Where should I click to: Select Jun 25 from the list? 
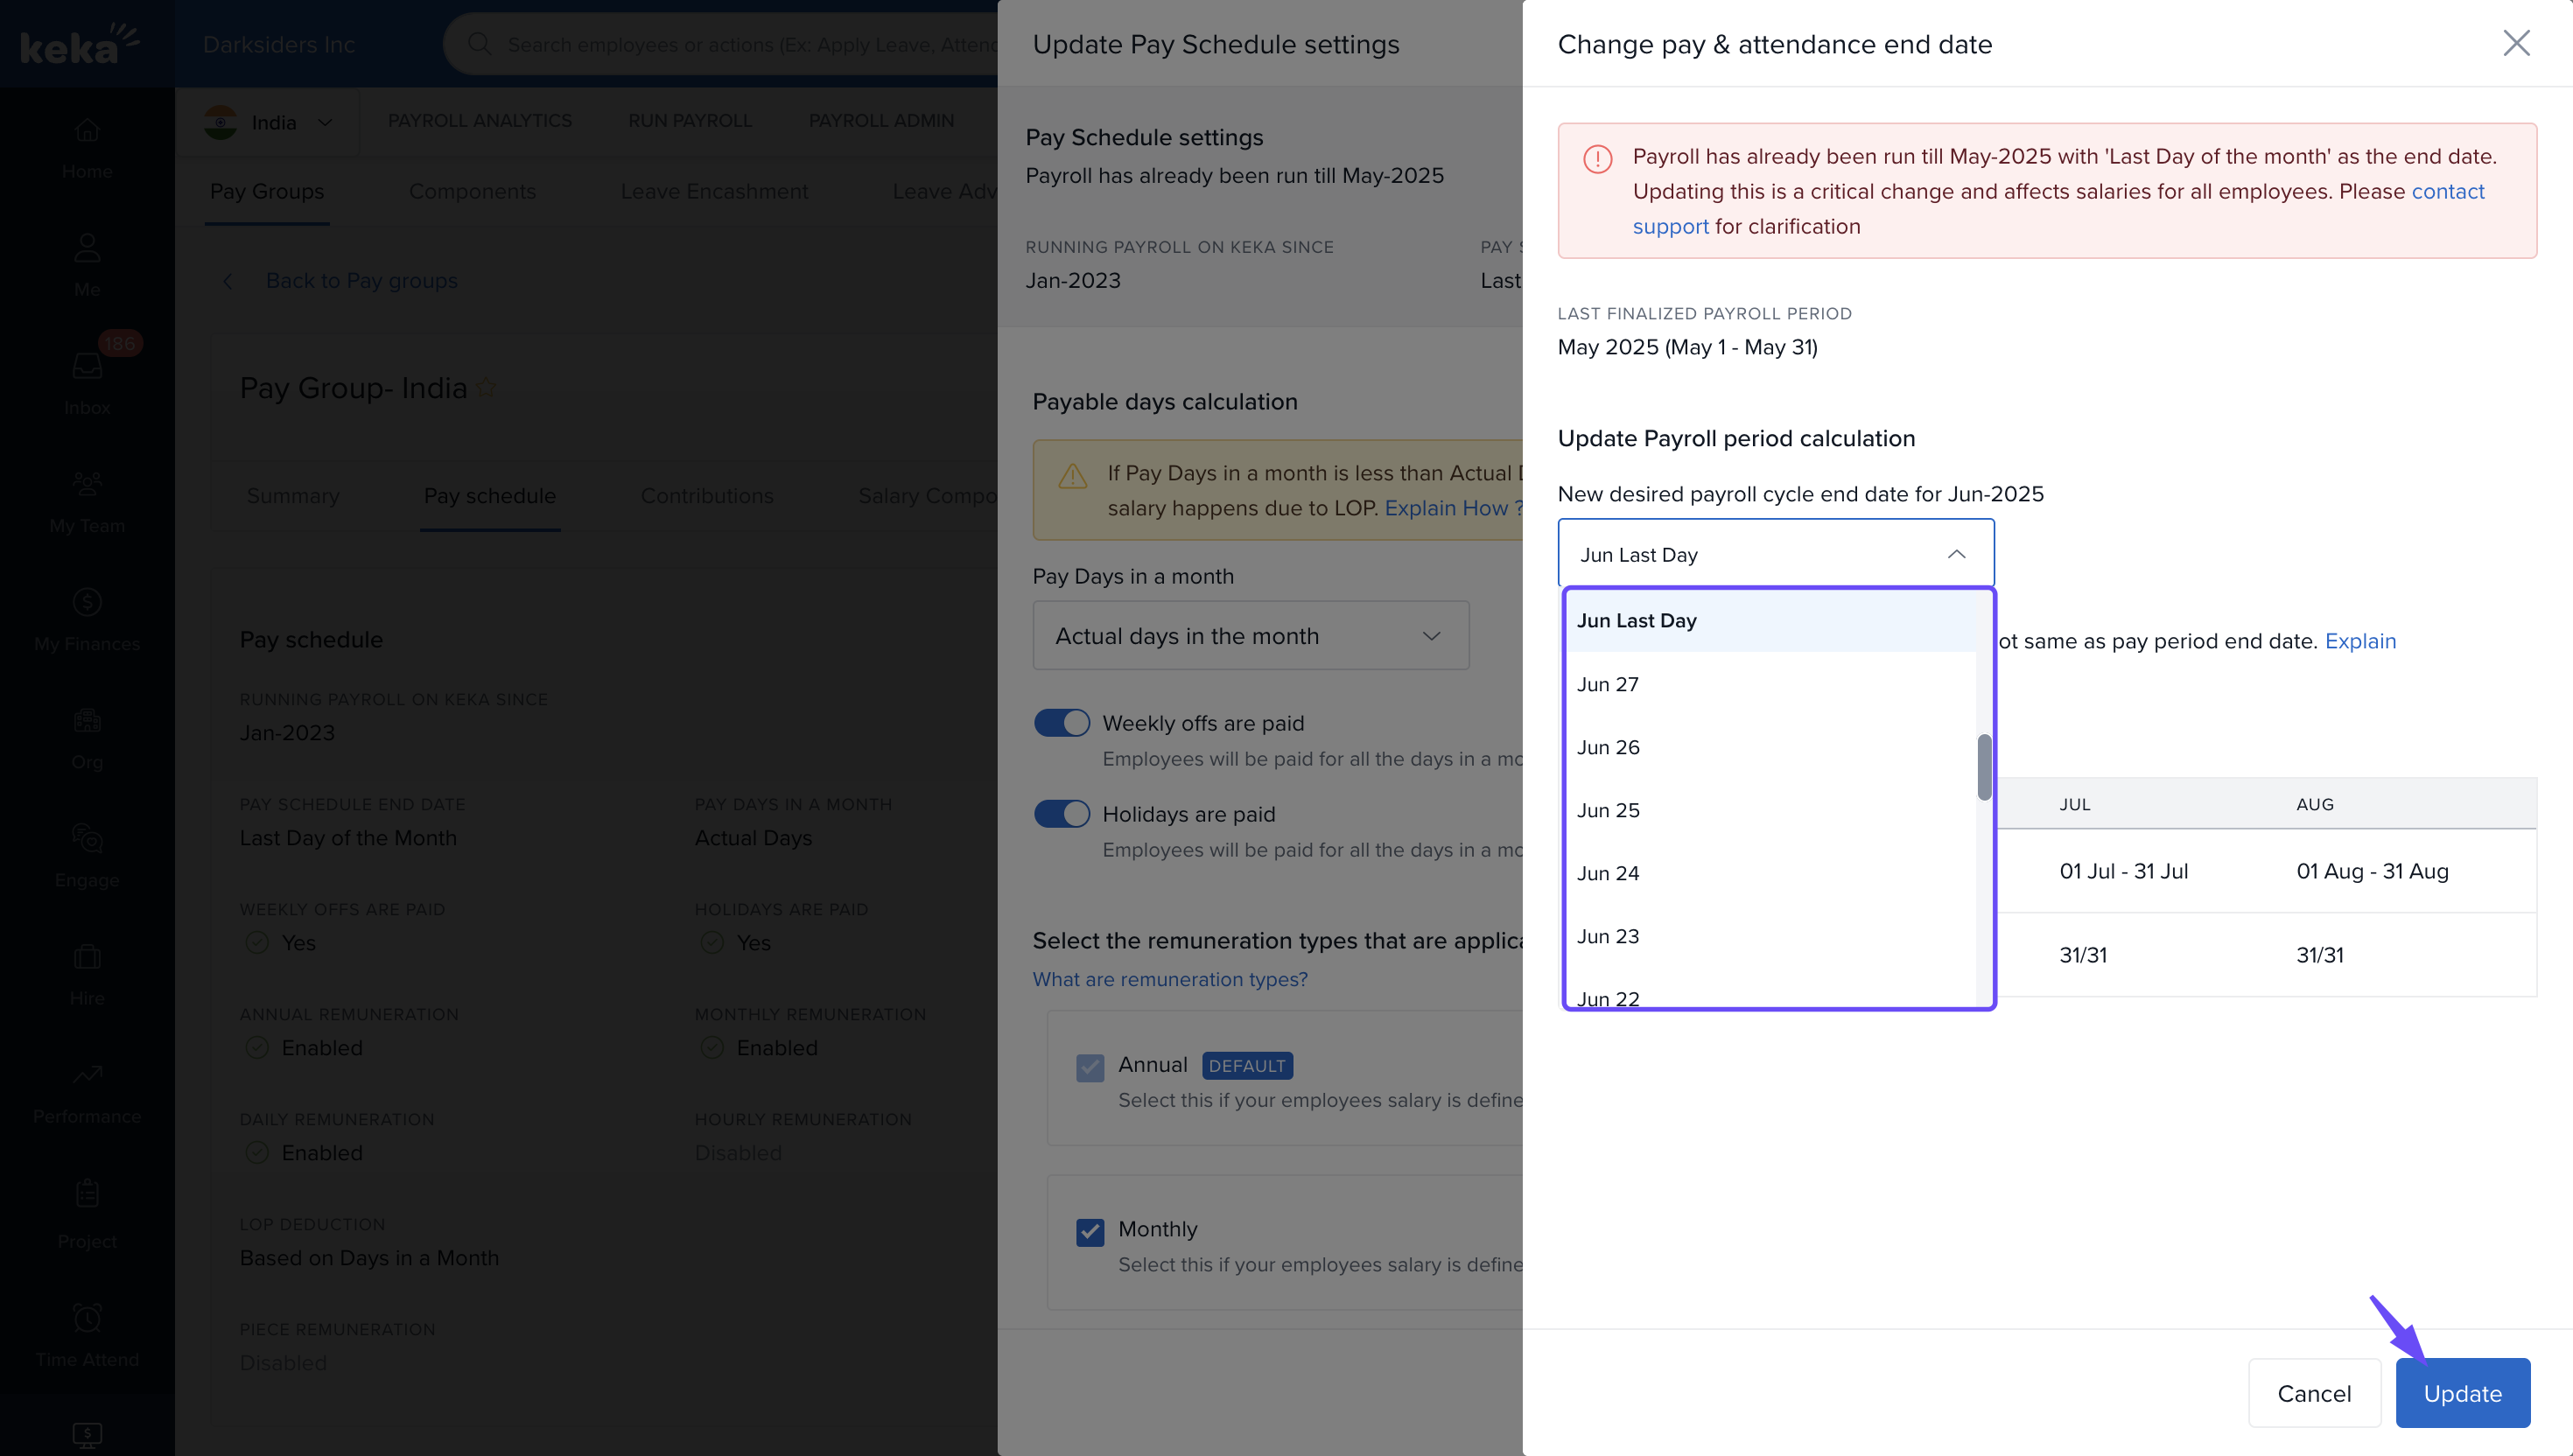click(x=1608, y=810)
